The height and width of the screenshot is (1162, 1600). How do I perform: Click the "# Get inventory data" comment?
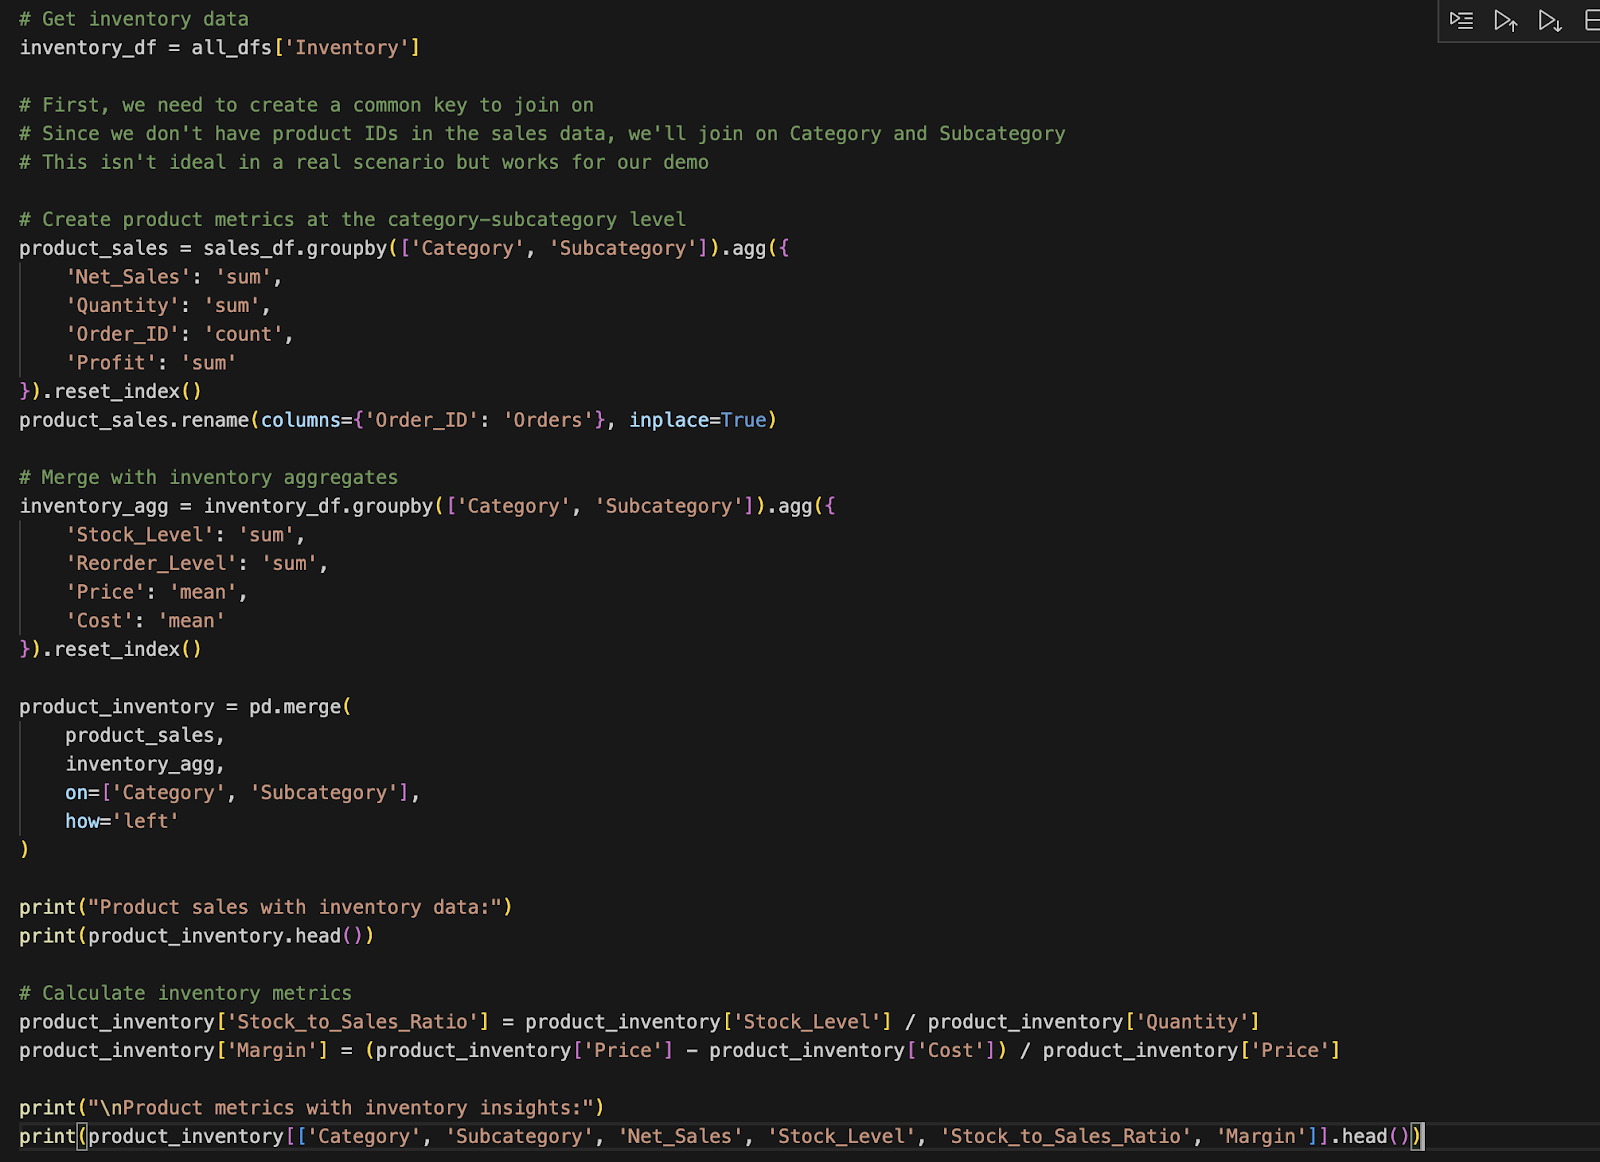(x=134, y=19)
